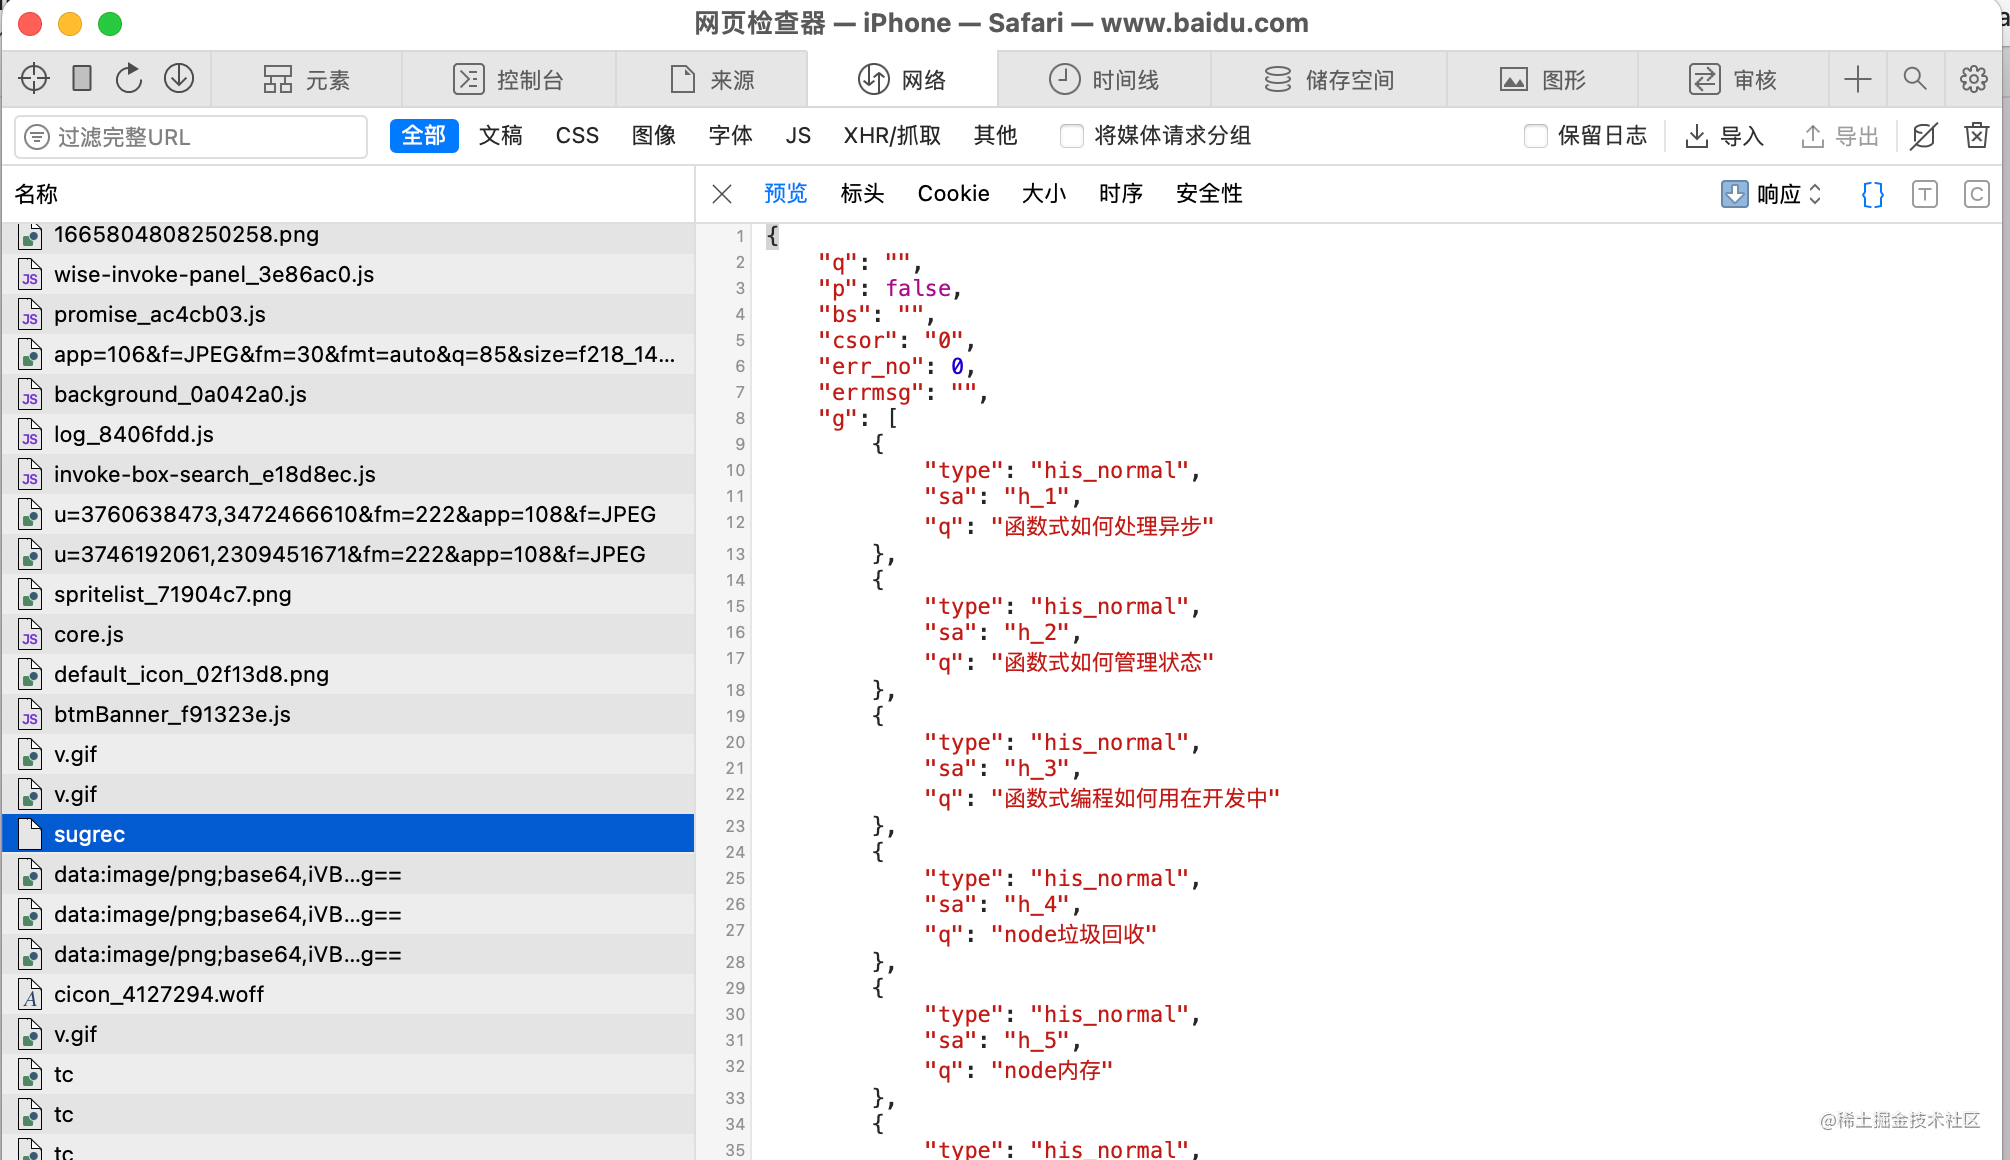Viewport: 2010px width, 1160px height.
Task: Enable 将媒体请求分组 checkbox
Action: 1071,136
